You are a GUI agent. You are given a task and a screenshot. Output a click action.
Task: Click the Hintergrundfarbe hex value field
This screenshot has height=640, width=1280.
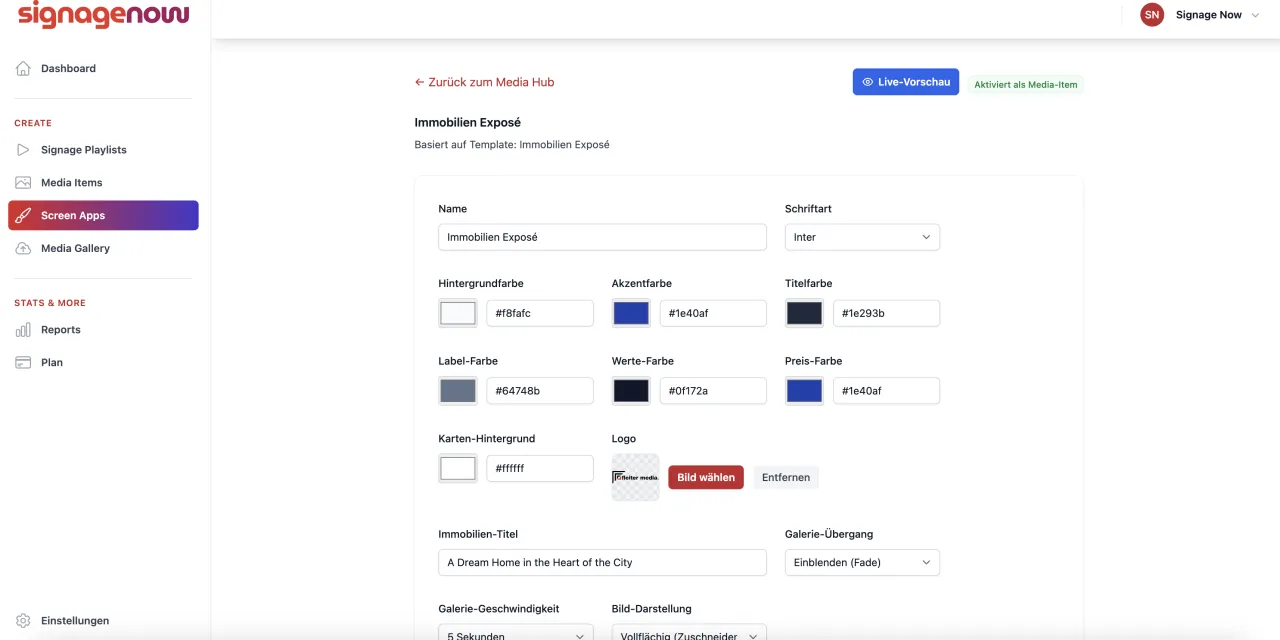[x=540, y=313]
